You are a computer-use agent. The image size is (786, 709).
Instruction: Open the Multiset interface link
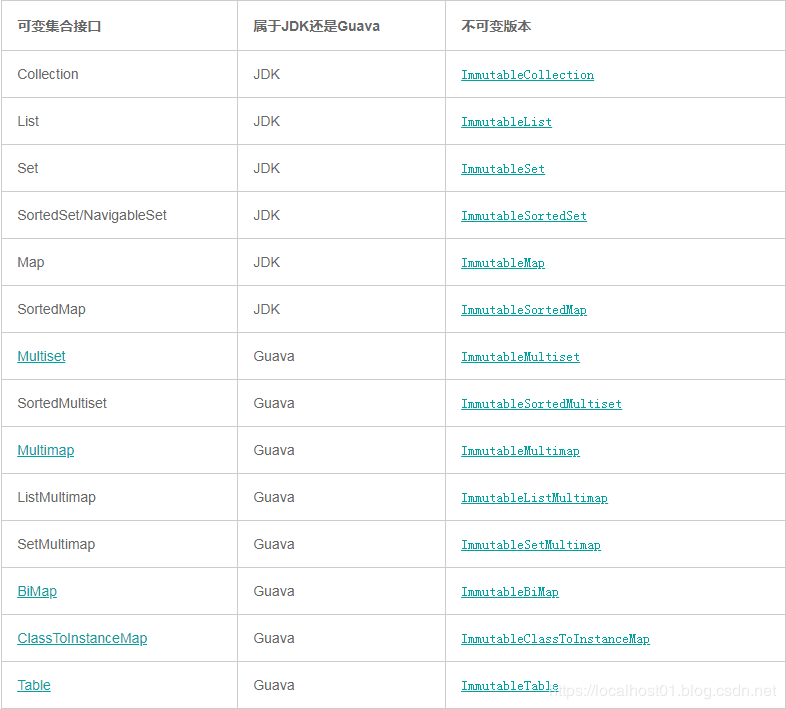coord(41,356)
